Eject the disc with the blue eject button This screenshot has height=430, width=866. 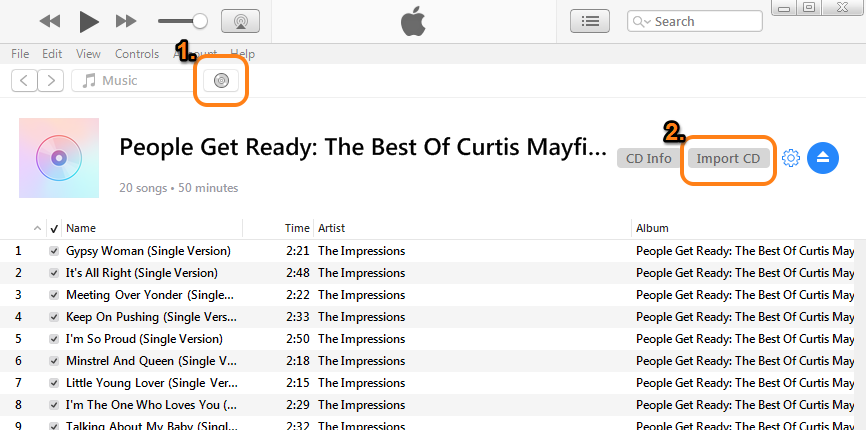pyautogui.click(x=823, y=158)
